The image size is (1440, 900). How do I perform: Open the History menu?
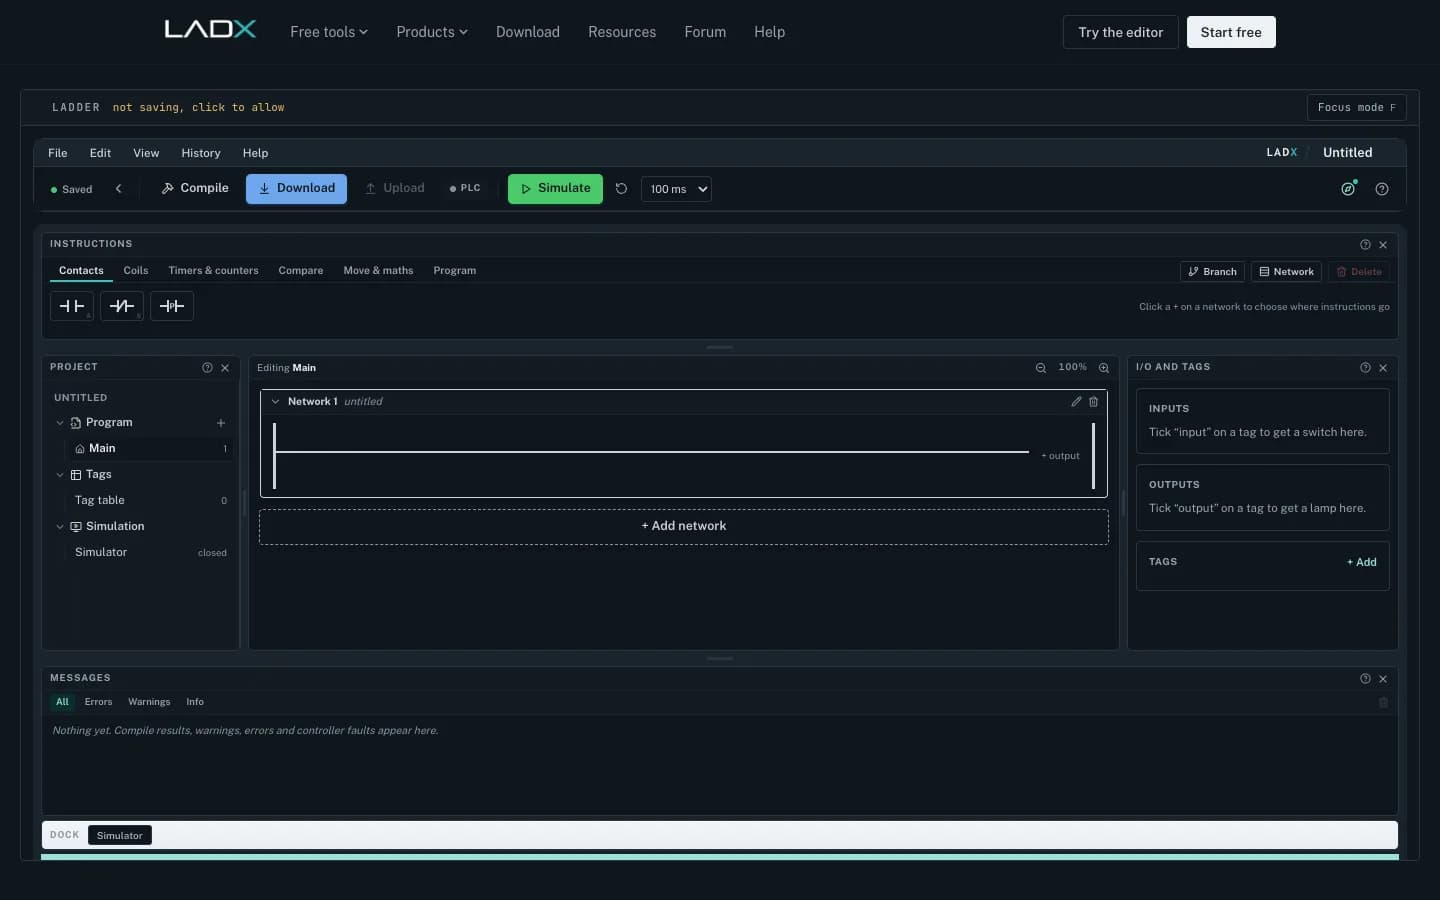[x=201, y=153]
